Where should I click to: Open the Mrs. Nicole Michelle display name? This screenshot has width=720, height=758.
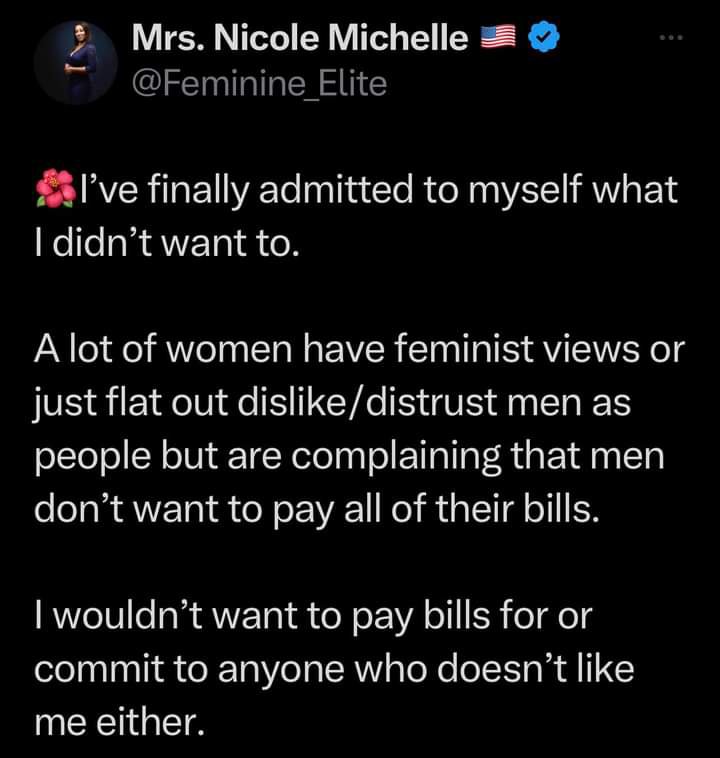point(300,39)
